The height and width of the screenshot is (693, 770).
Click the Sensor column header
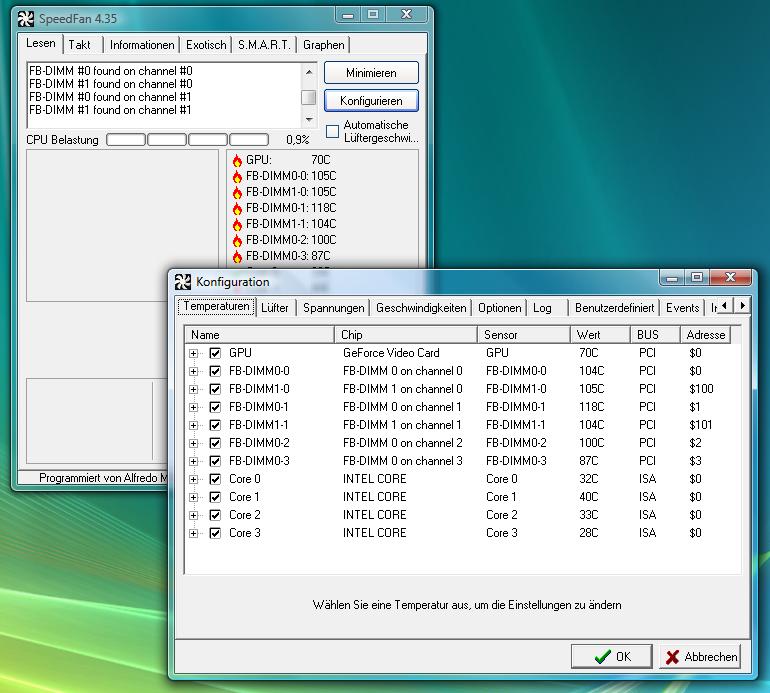(x=523, y=335)
